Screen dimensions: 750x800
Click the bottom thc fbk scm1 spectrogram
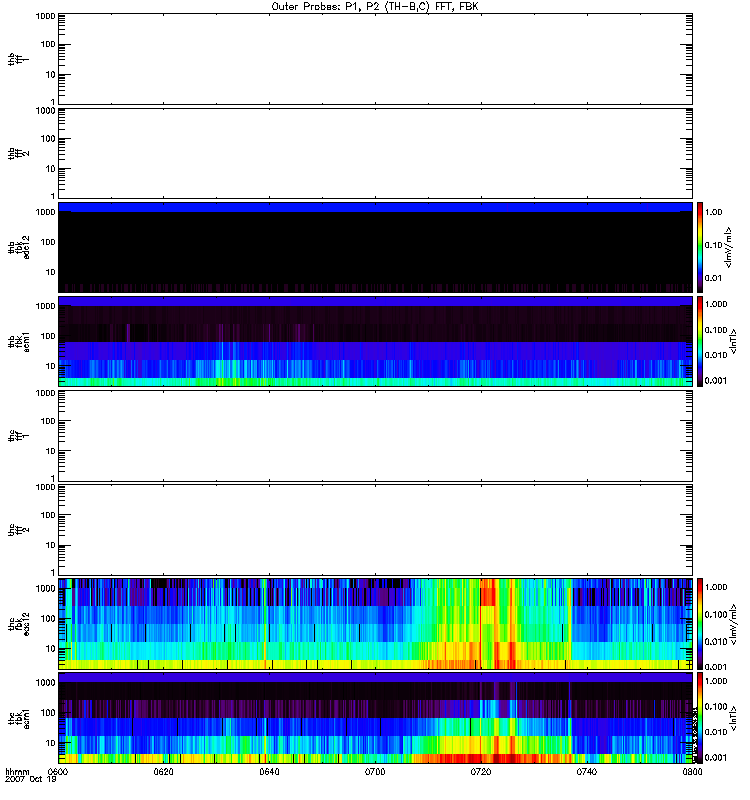(x=375, y=716)
